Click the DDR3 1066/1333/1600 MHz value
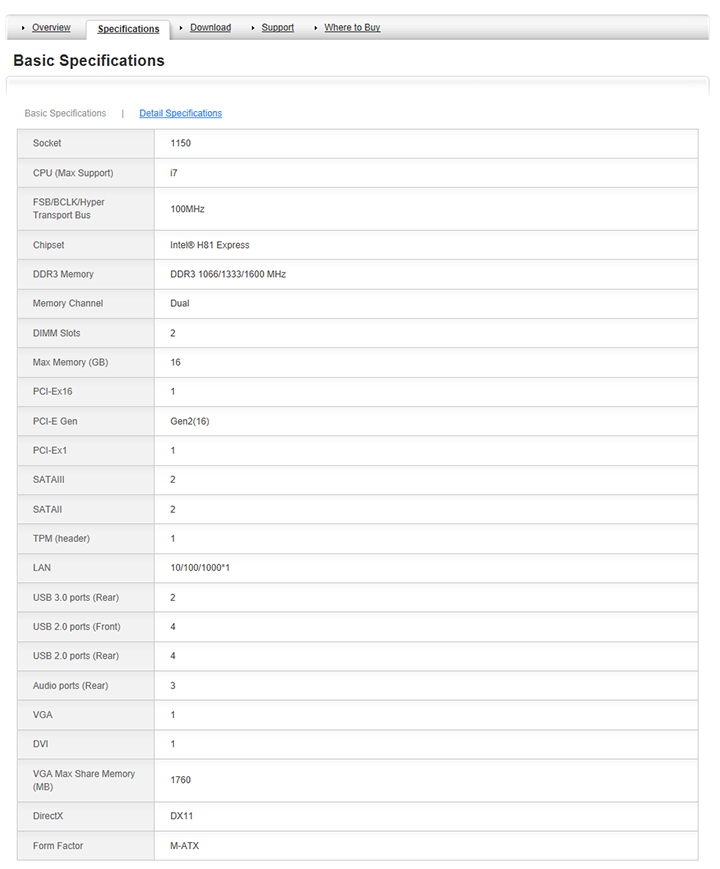This screenshot has width=720, height=869. click(228, 274)
